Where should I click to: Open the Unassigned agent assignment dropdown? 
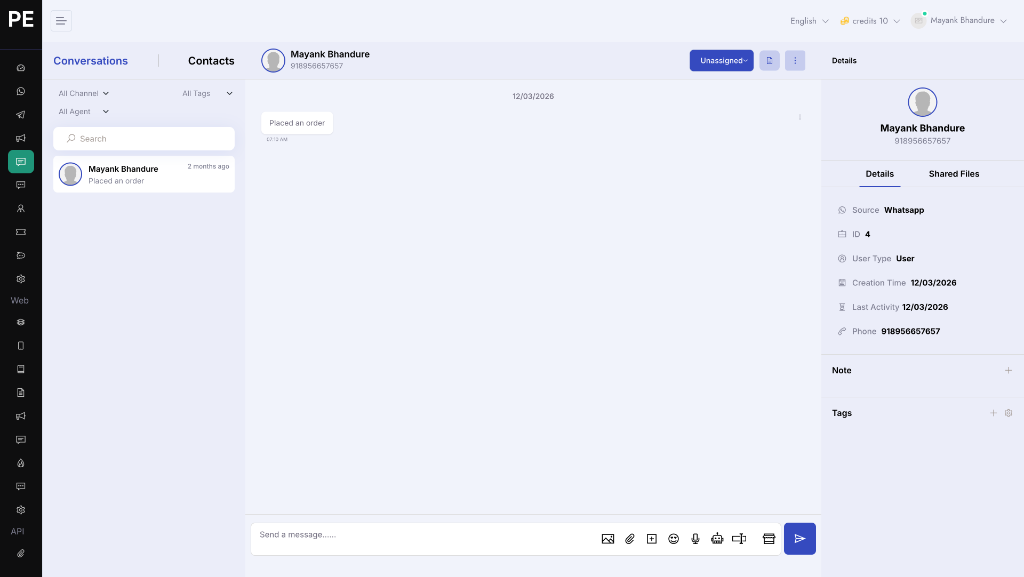tap(722, 61)
